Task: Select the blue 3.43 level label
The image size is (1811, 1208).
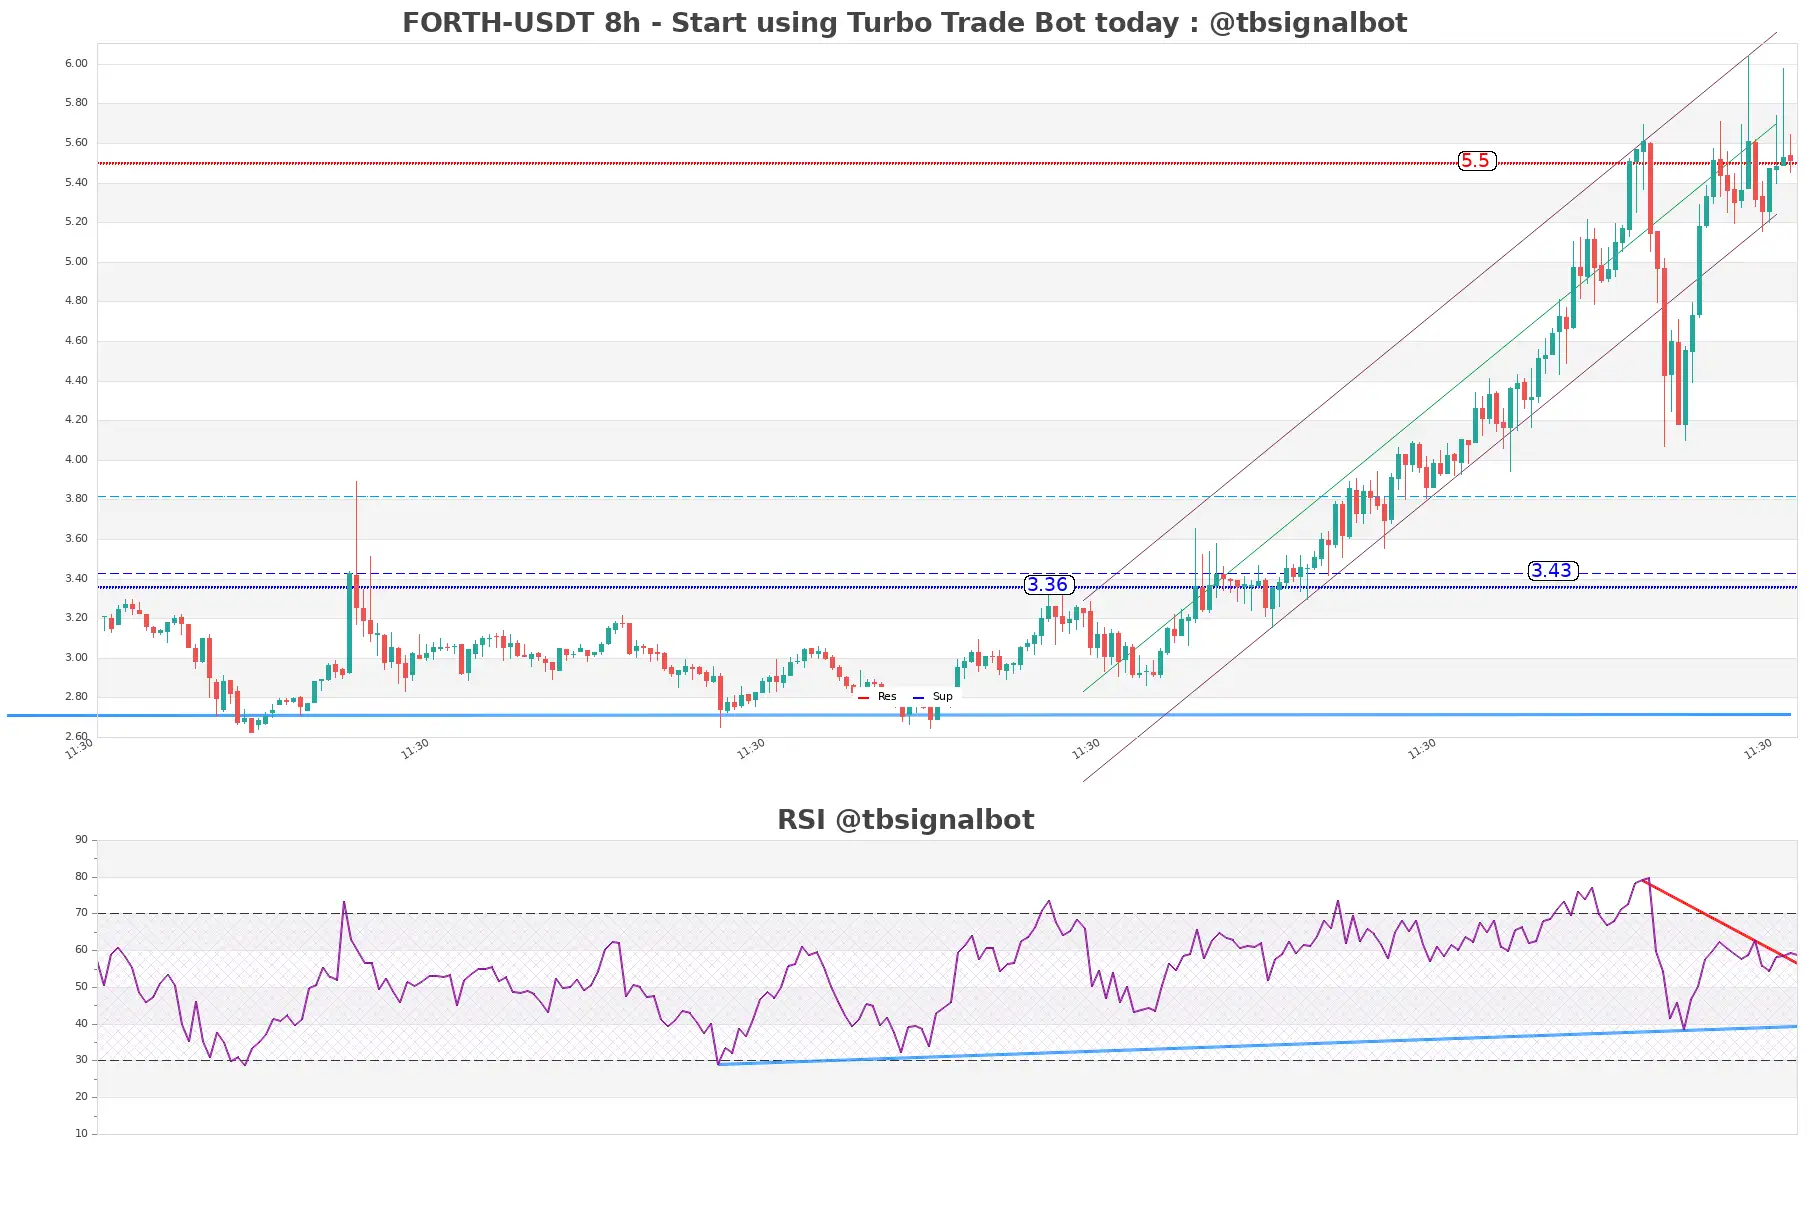Action: [x=1553, y=571]
